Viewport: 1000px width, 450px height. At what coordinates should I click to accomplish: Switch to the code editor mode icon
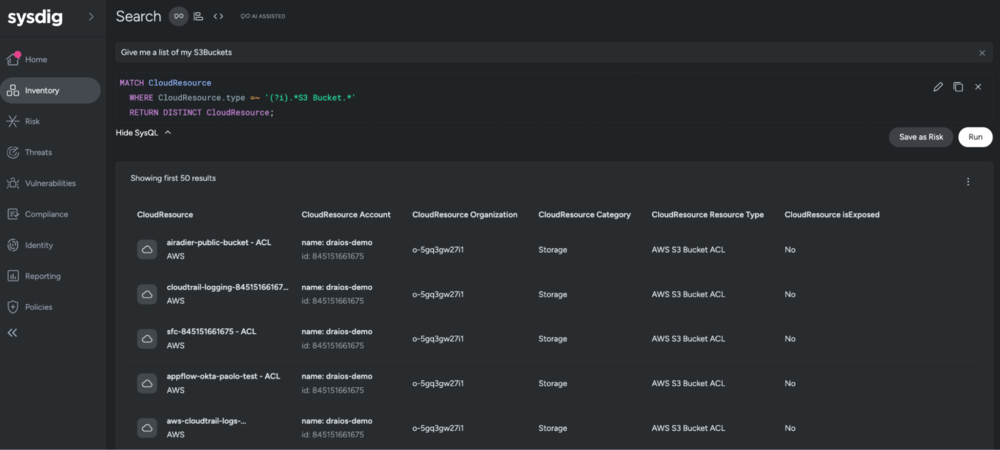218,17
